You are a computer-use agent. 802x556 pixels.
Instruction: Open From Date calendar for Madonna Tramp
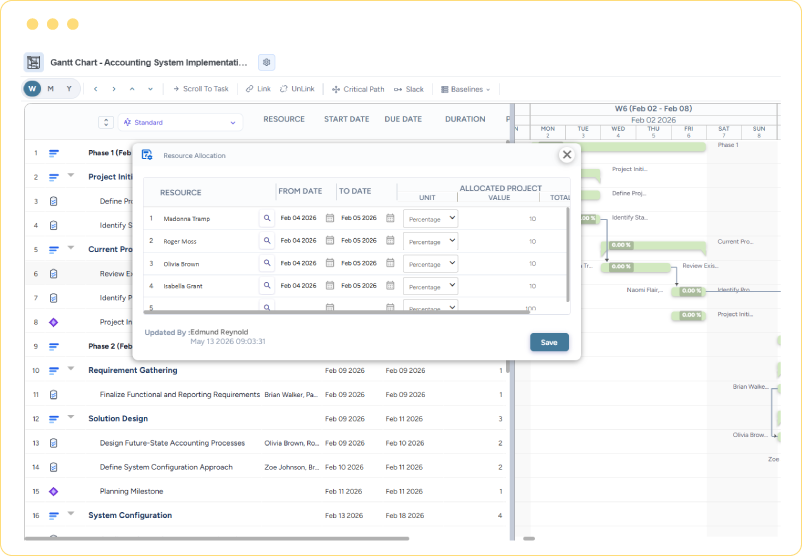(330, 218)
